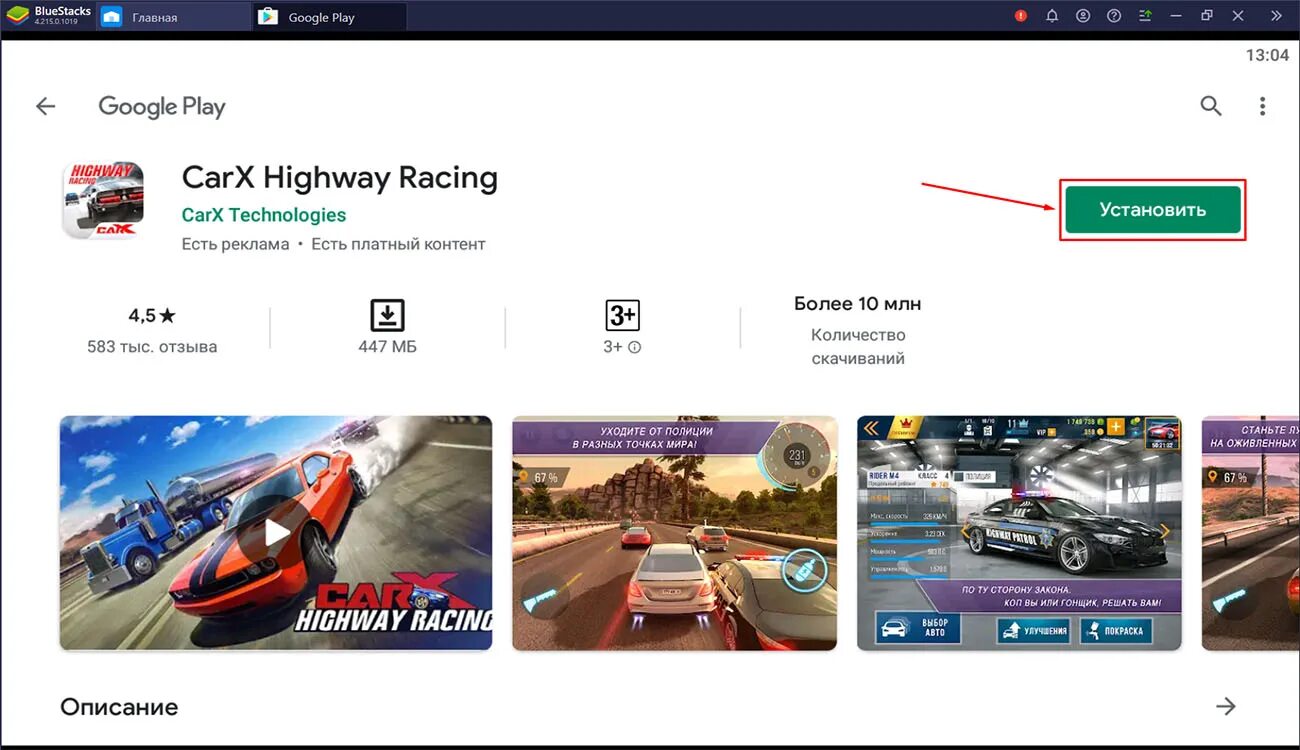Open the police chase screenshot

click(675, 533)
